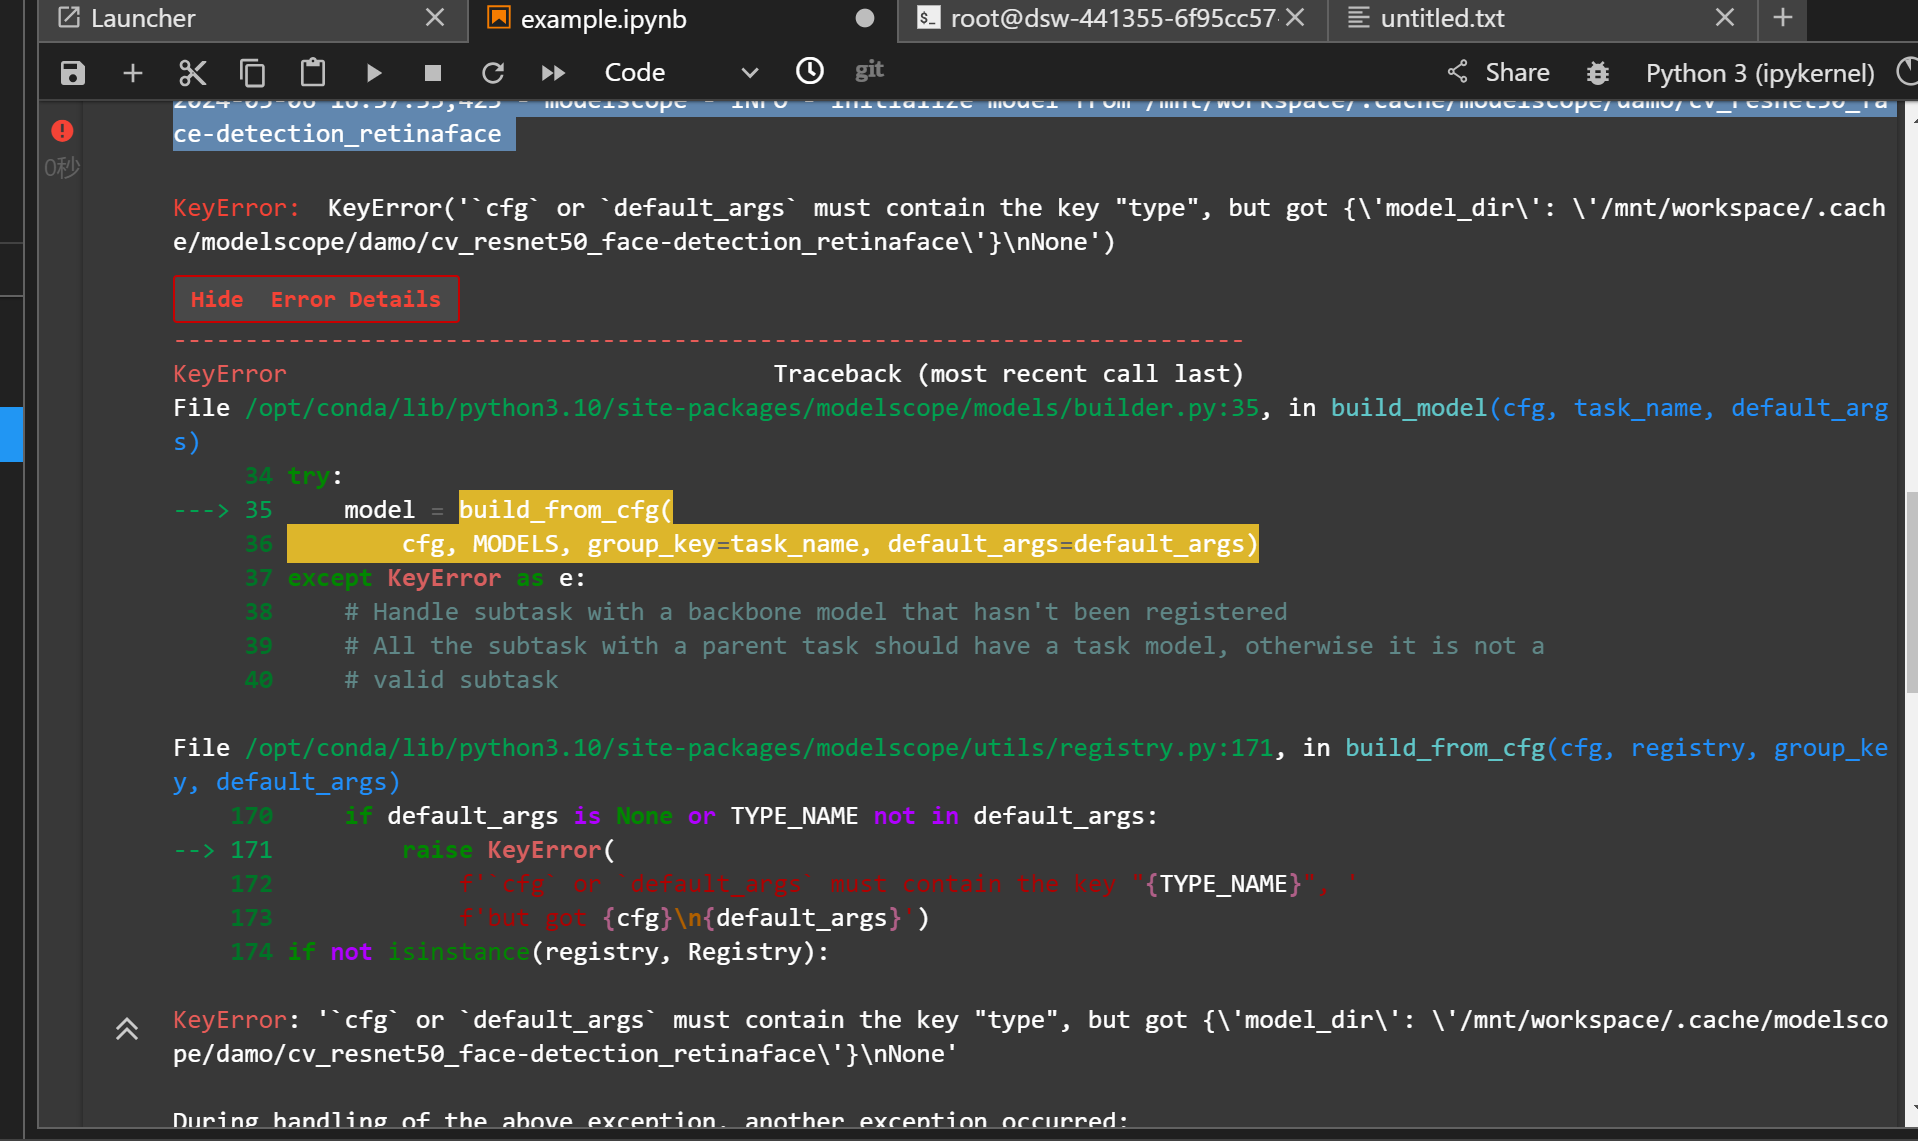
Task: Click 'except KeyError as e:' line
Action: [437, 578]
